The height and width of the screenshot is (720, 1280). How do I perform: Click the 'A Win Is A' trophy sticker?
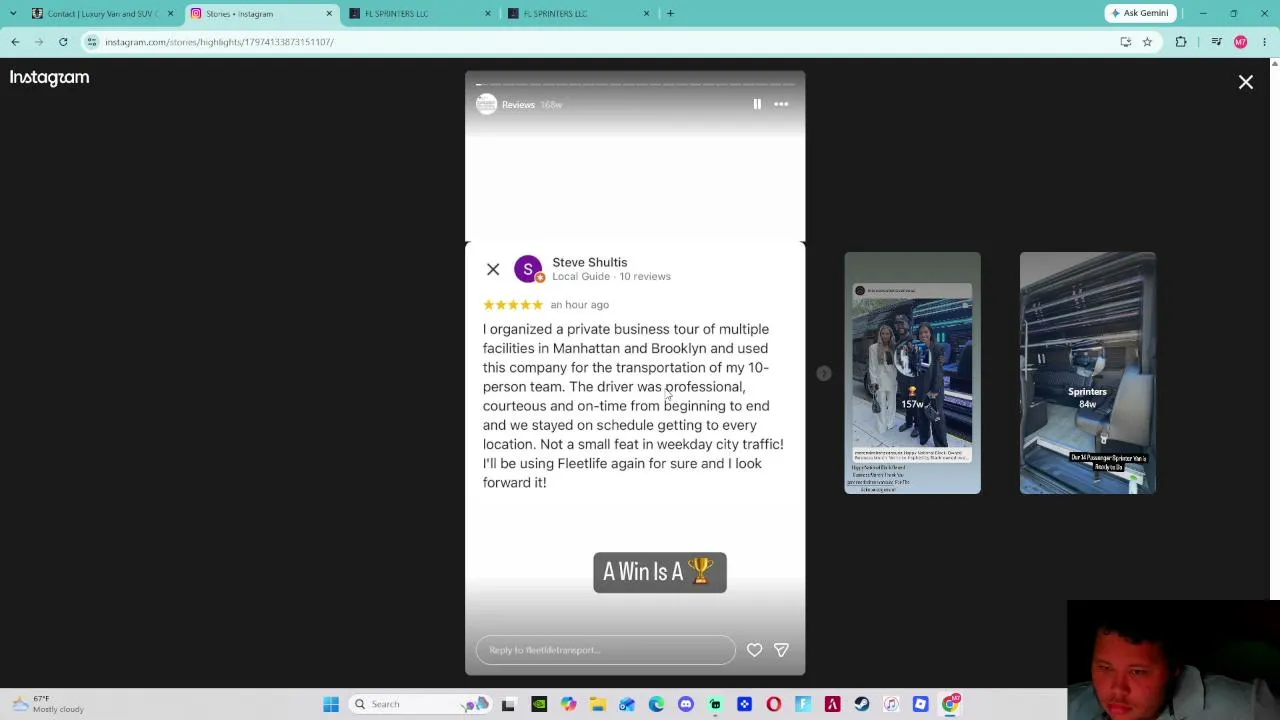660,572
